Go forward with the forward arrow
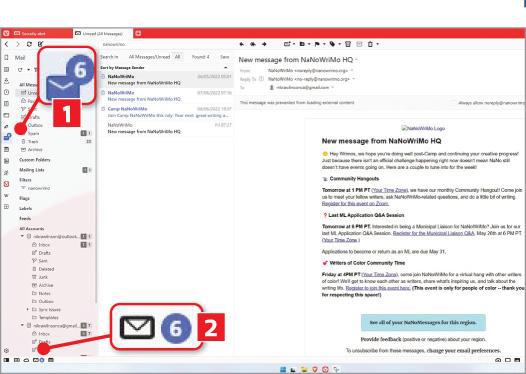This screenshot has height=374, width=526. pyautogui.click(x=18, y=44)
